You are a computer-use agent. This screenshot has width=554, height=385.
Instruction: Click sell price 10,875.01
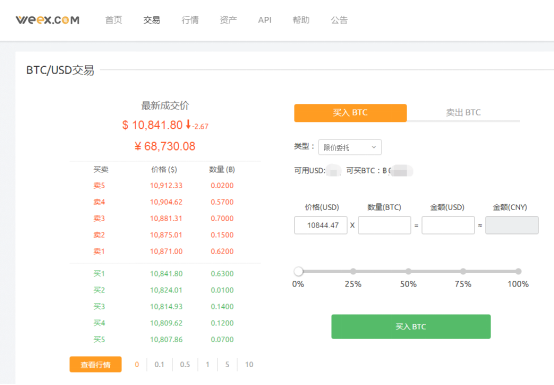tap(166, 235)
